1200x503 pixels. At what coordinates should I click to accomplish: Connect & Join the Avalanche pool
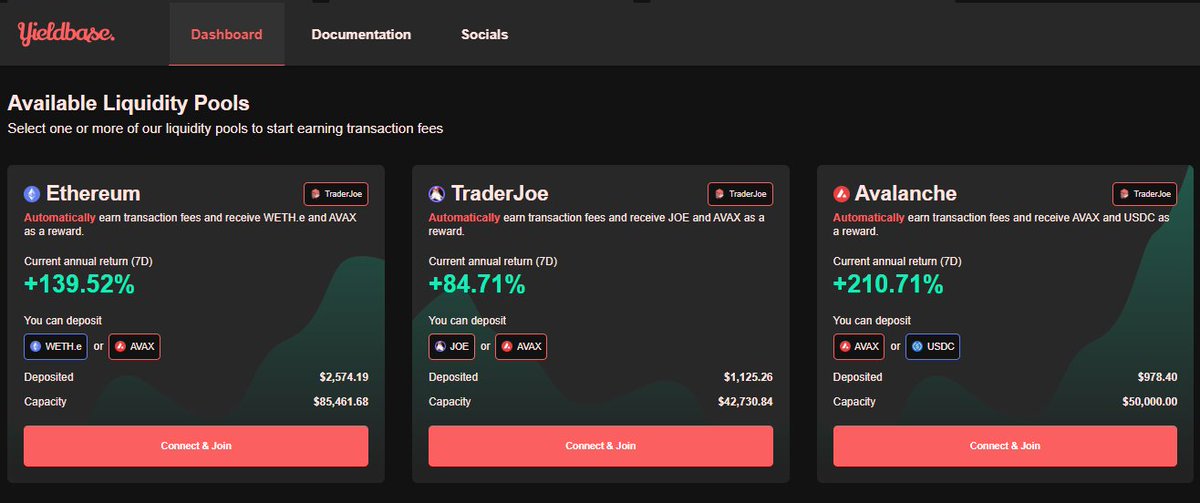tap(1005, 446)
